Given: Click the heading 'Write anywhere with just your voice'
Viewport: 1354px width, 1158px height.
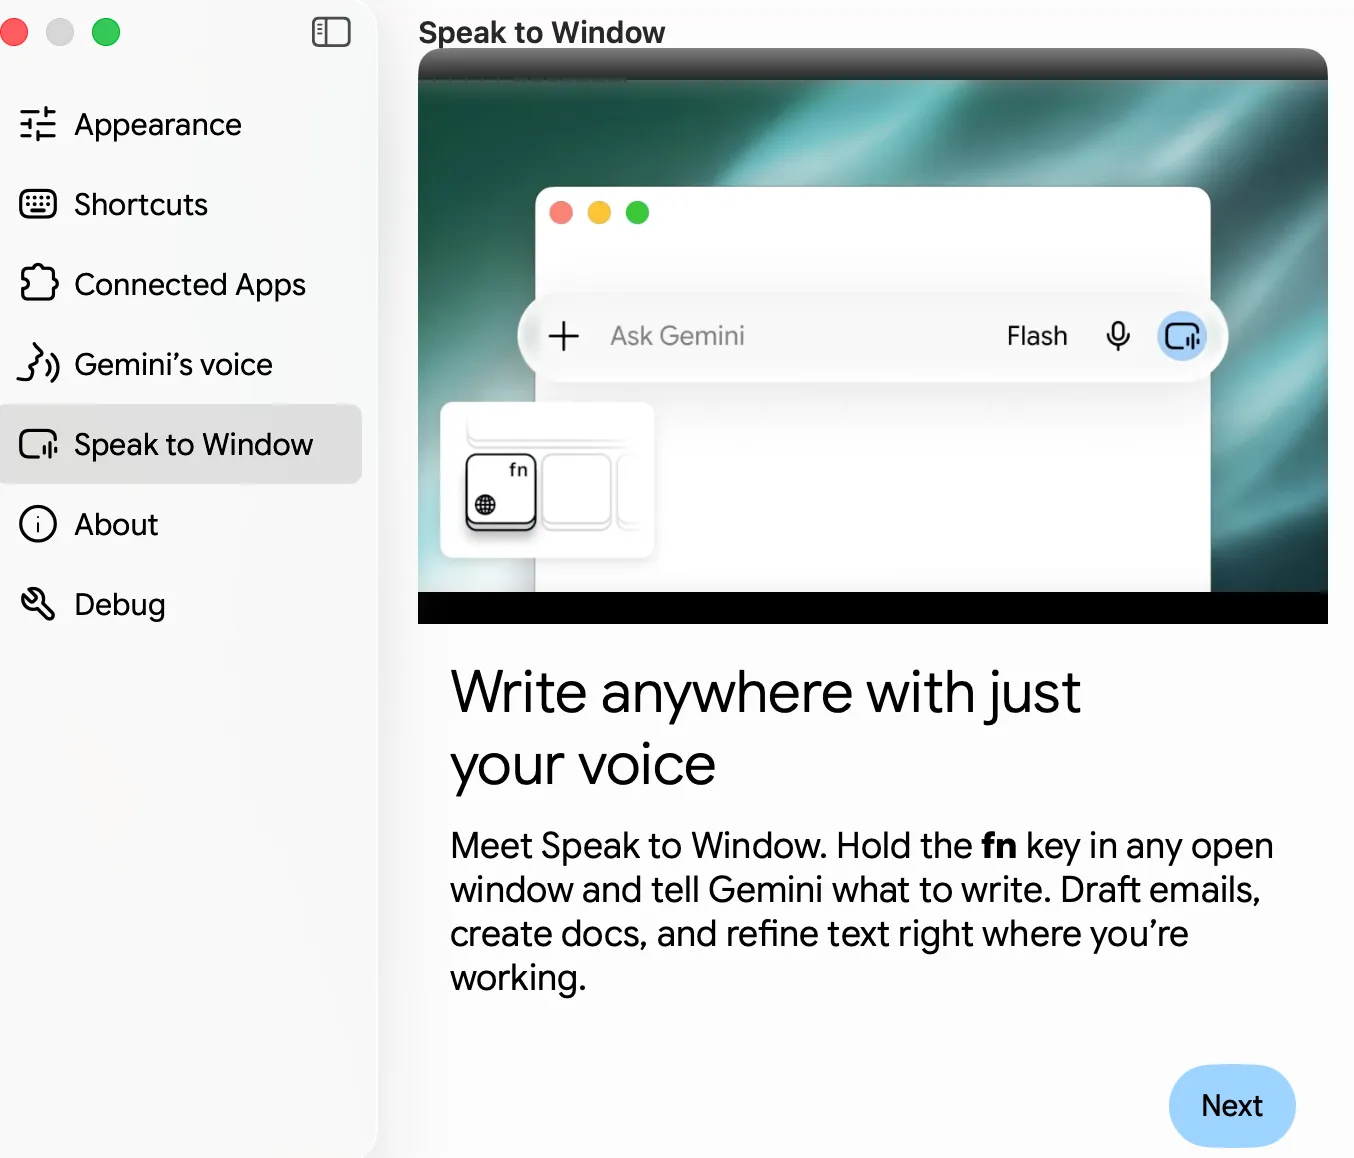Looking at the screenshot, I should tap(765, 728).
